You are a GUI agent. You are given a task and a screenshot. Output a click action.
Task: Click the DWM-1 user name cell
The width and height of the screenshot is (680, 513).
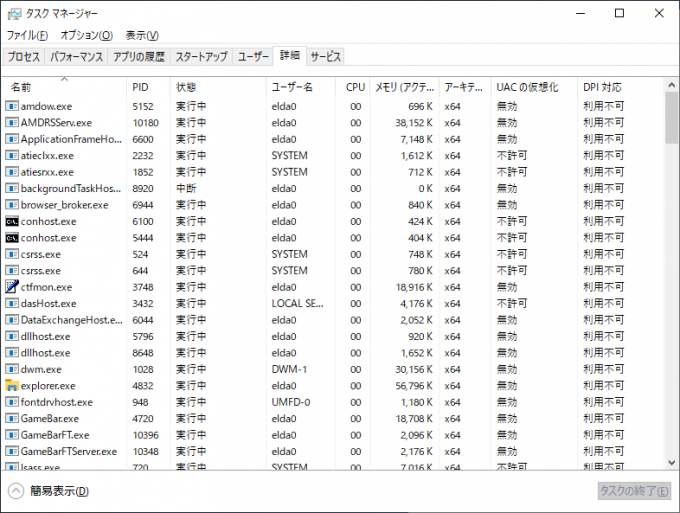pyautogui.click(x=289, y=369)
